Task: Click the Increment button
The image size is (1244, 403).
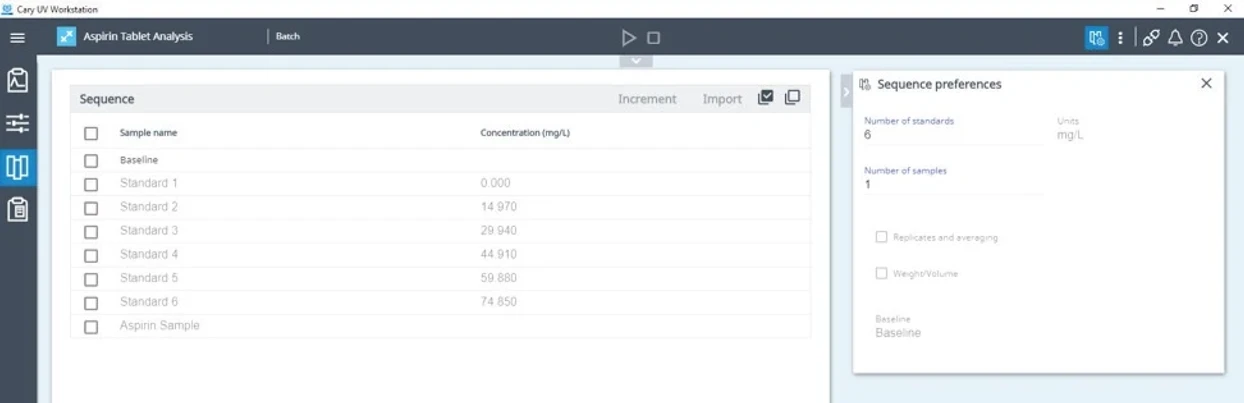Action: click(647, 99)
